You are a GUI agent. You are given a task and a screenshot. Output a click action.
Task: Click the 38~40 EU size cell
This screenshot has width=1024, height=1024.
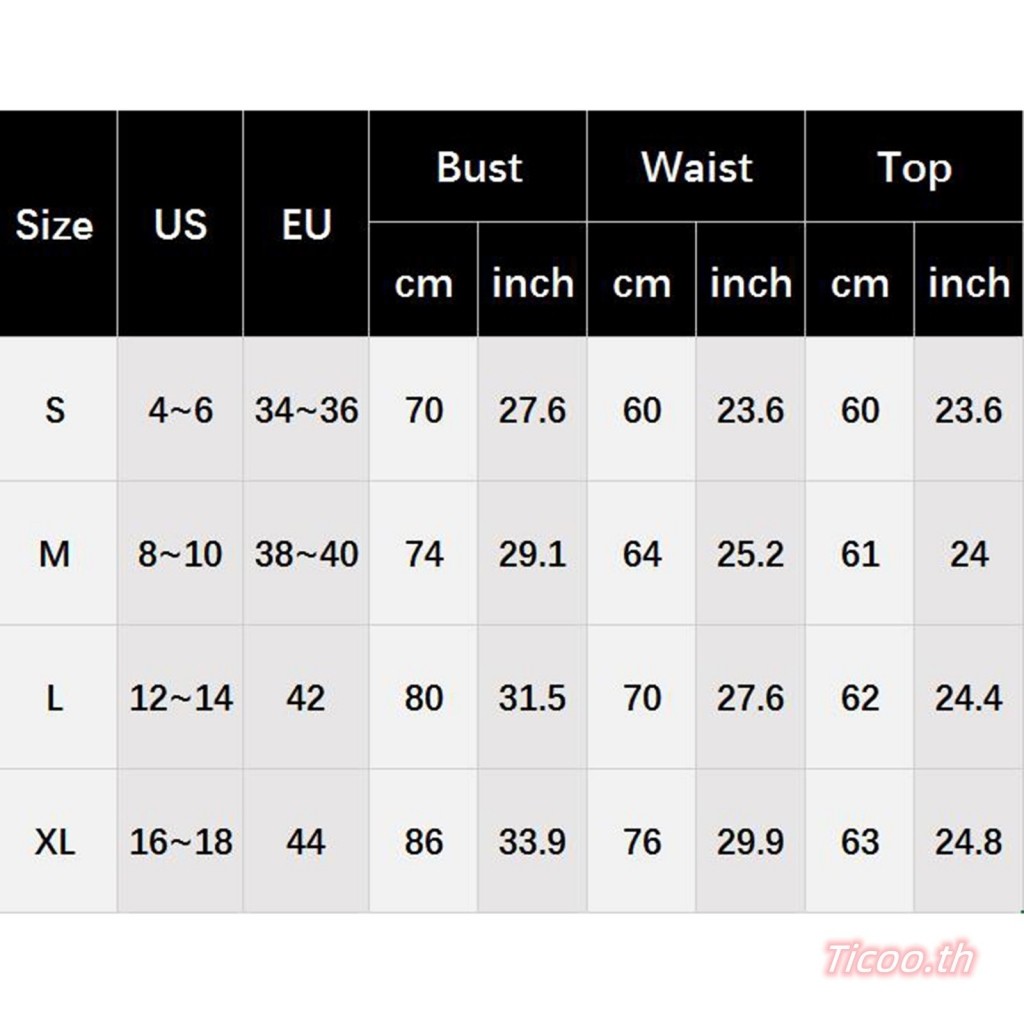(306, 554)
